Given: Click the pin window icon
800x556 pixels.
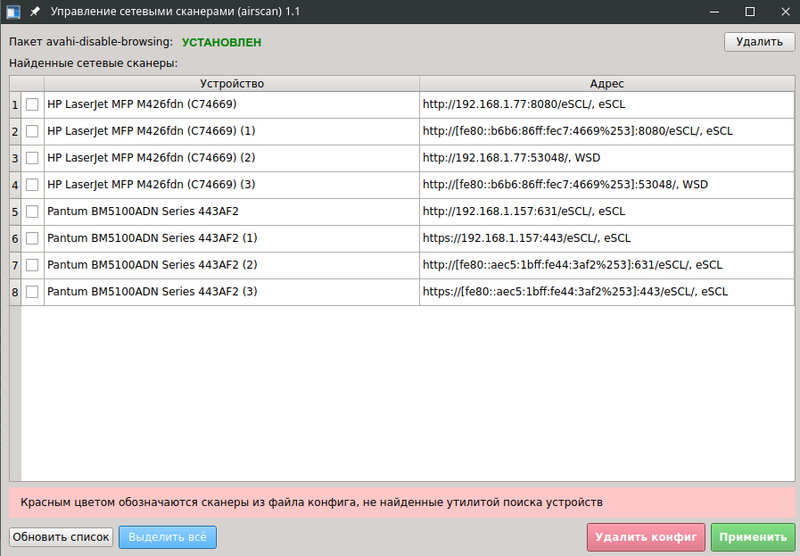Looking at the screenshot, I should click(x=35, y=11).
